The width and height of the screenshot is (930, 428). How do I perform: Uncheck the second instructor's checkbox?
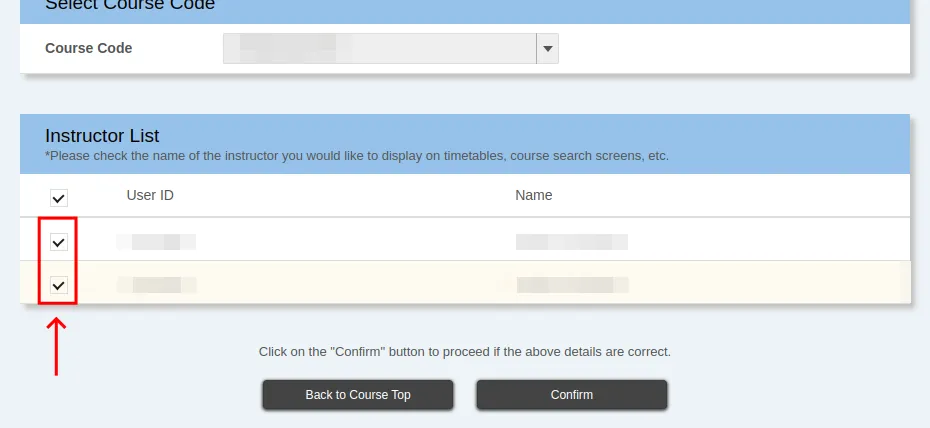click(x=59, y=286)
